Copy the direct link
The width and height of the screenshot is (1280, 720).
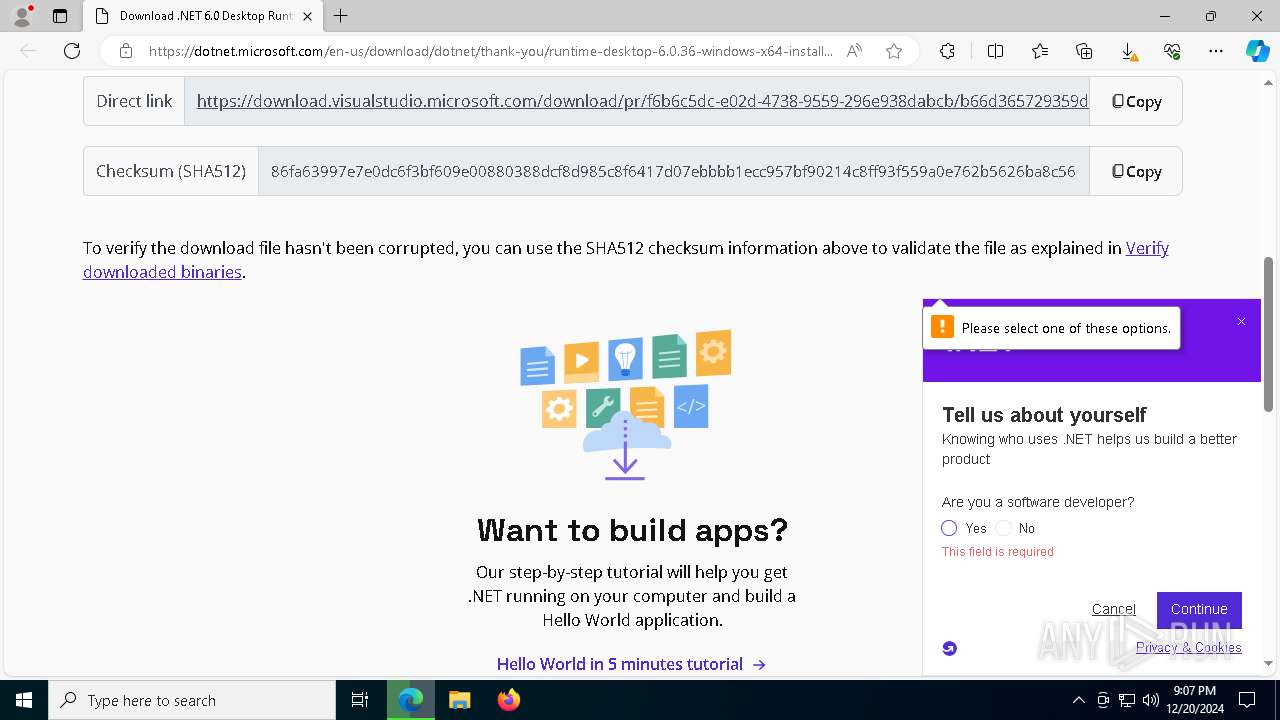click(x=1136, y=101)
